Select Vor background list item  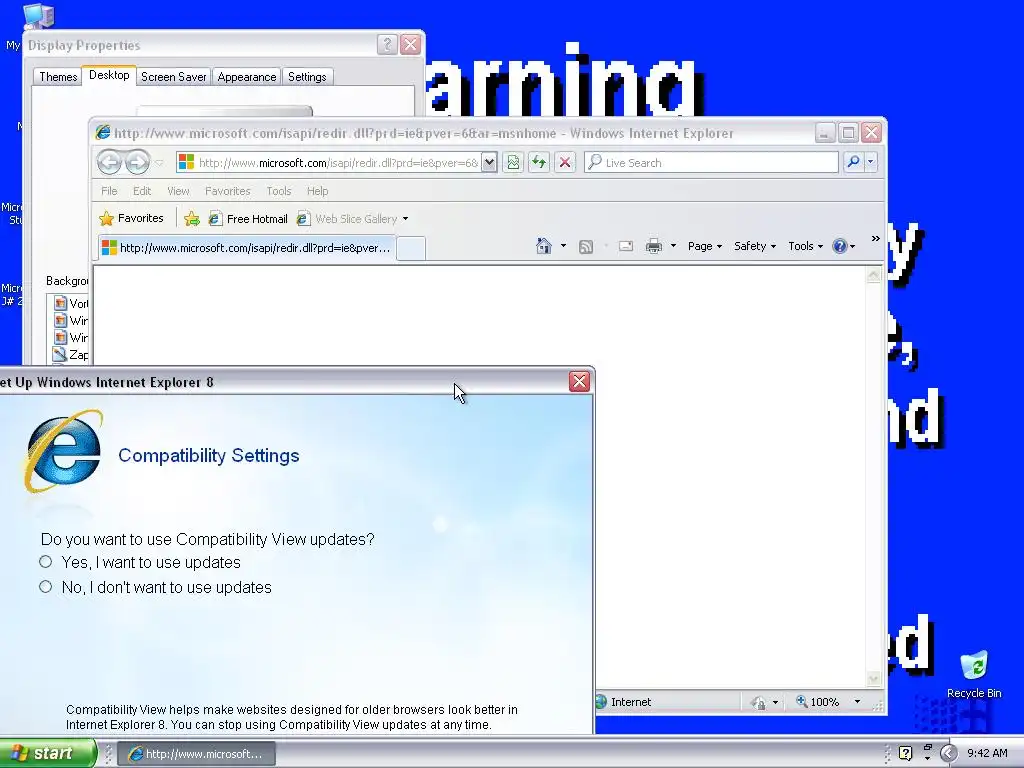click(71, 303)
